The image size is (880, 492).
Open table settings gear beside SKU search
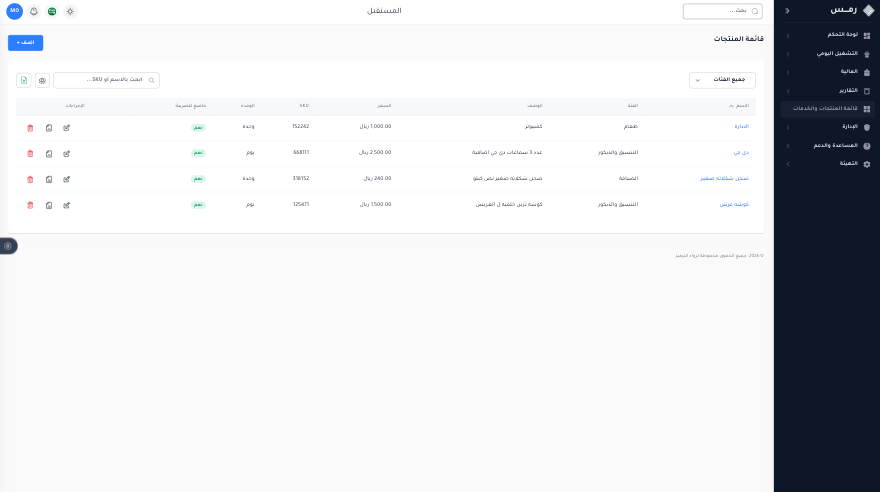click(x=42, y=80)
